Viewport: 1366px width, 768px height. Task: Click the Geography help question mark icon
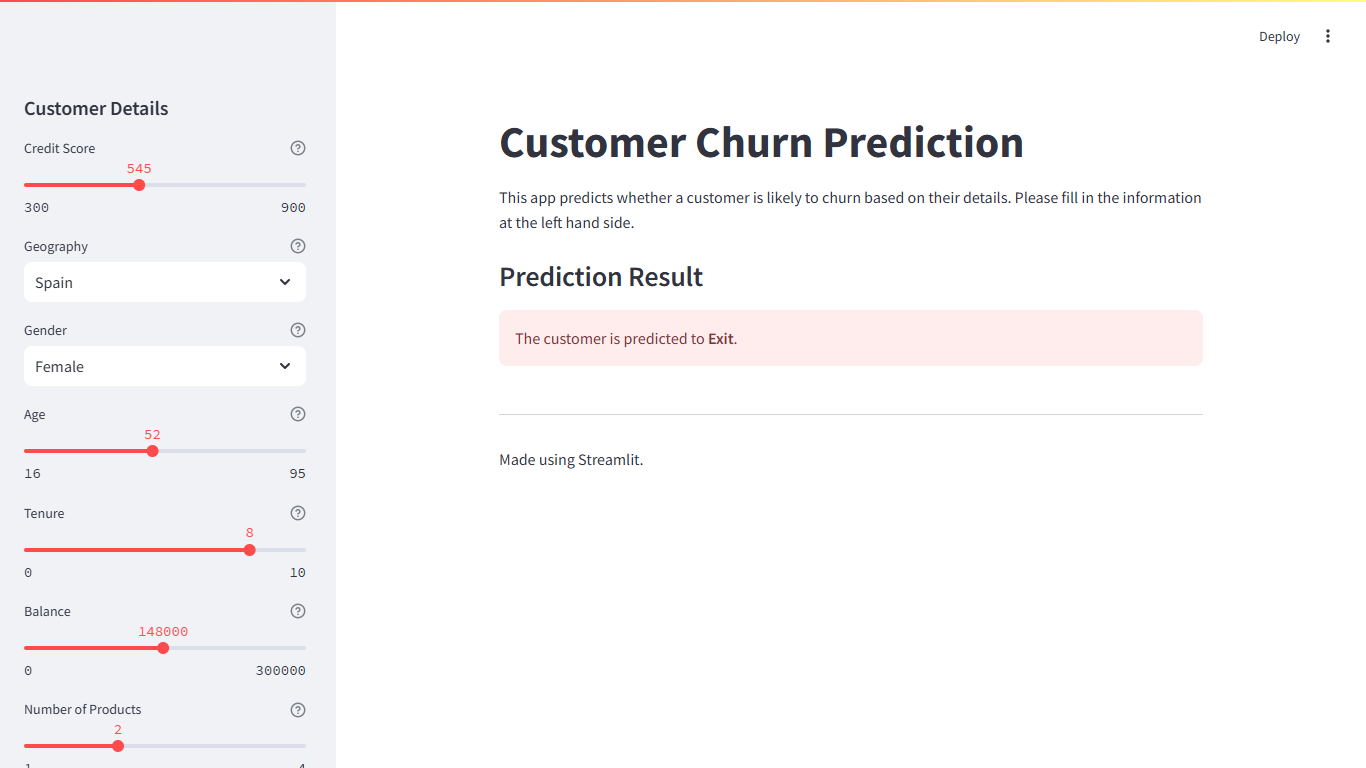click(298, 245)
